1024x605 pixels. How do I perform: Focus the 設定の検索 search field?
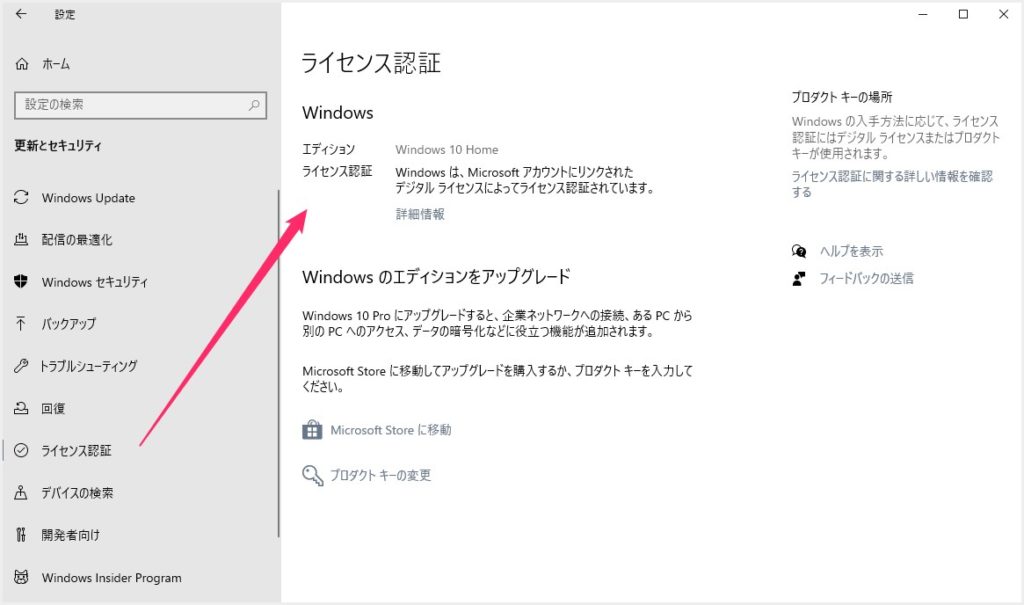pos(140,105)
